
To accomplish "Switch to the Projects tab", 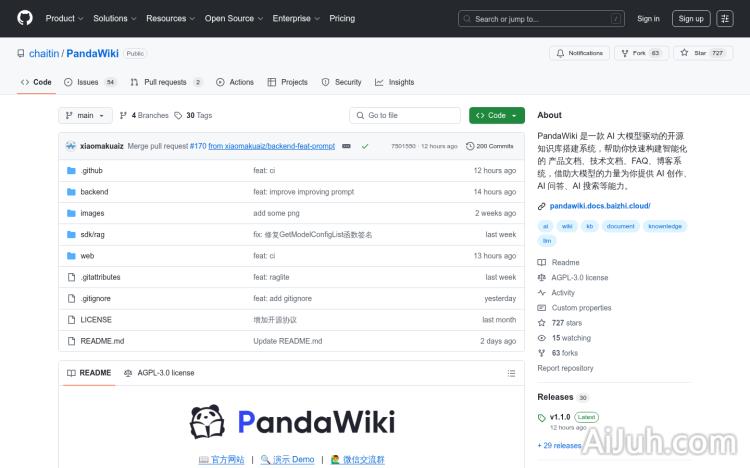I will pos(288,82).
